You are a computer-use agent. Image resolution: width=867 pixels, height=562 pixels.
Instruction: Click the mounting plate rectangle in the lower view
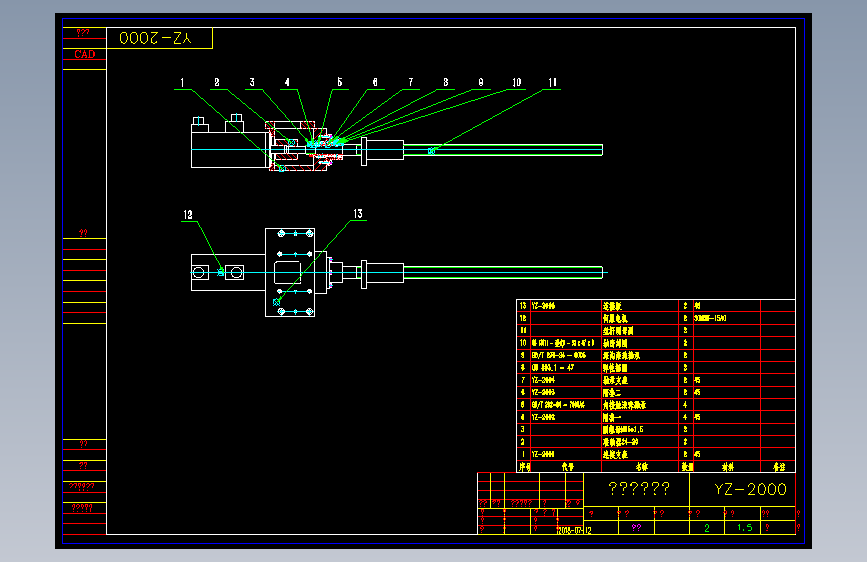(x=290, y=272)
